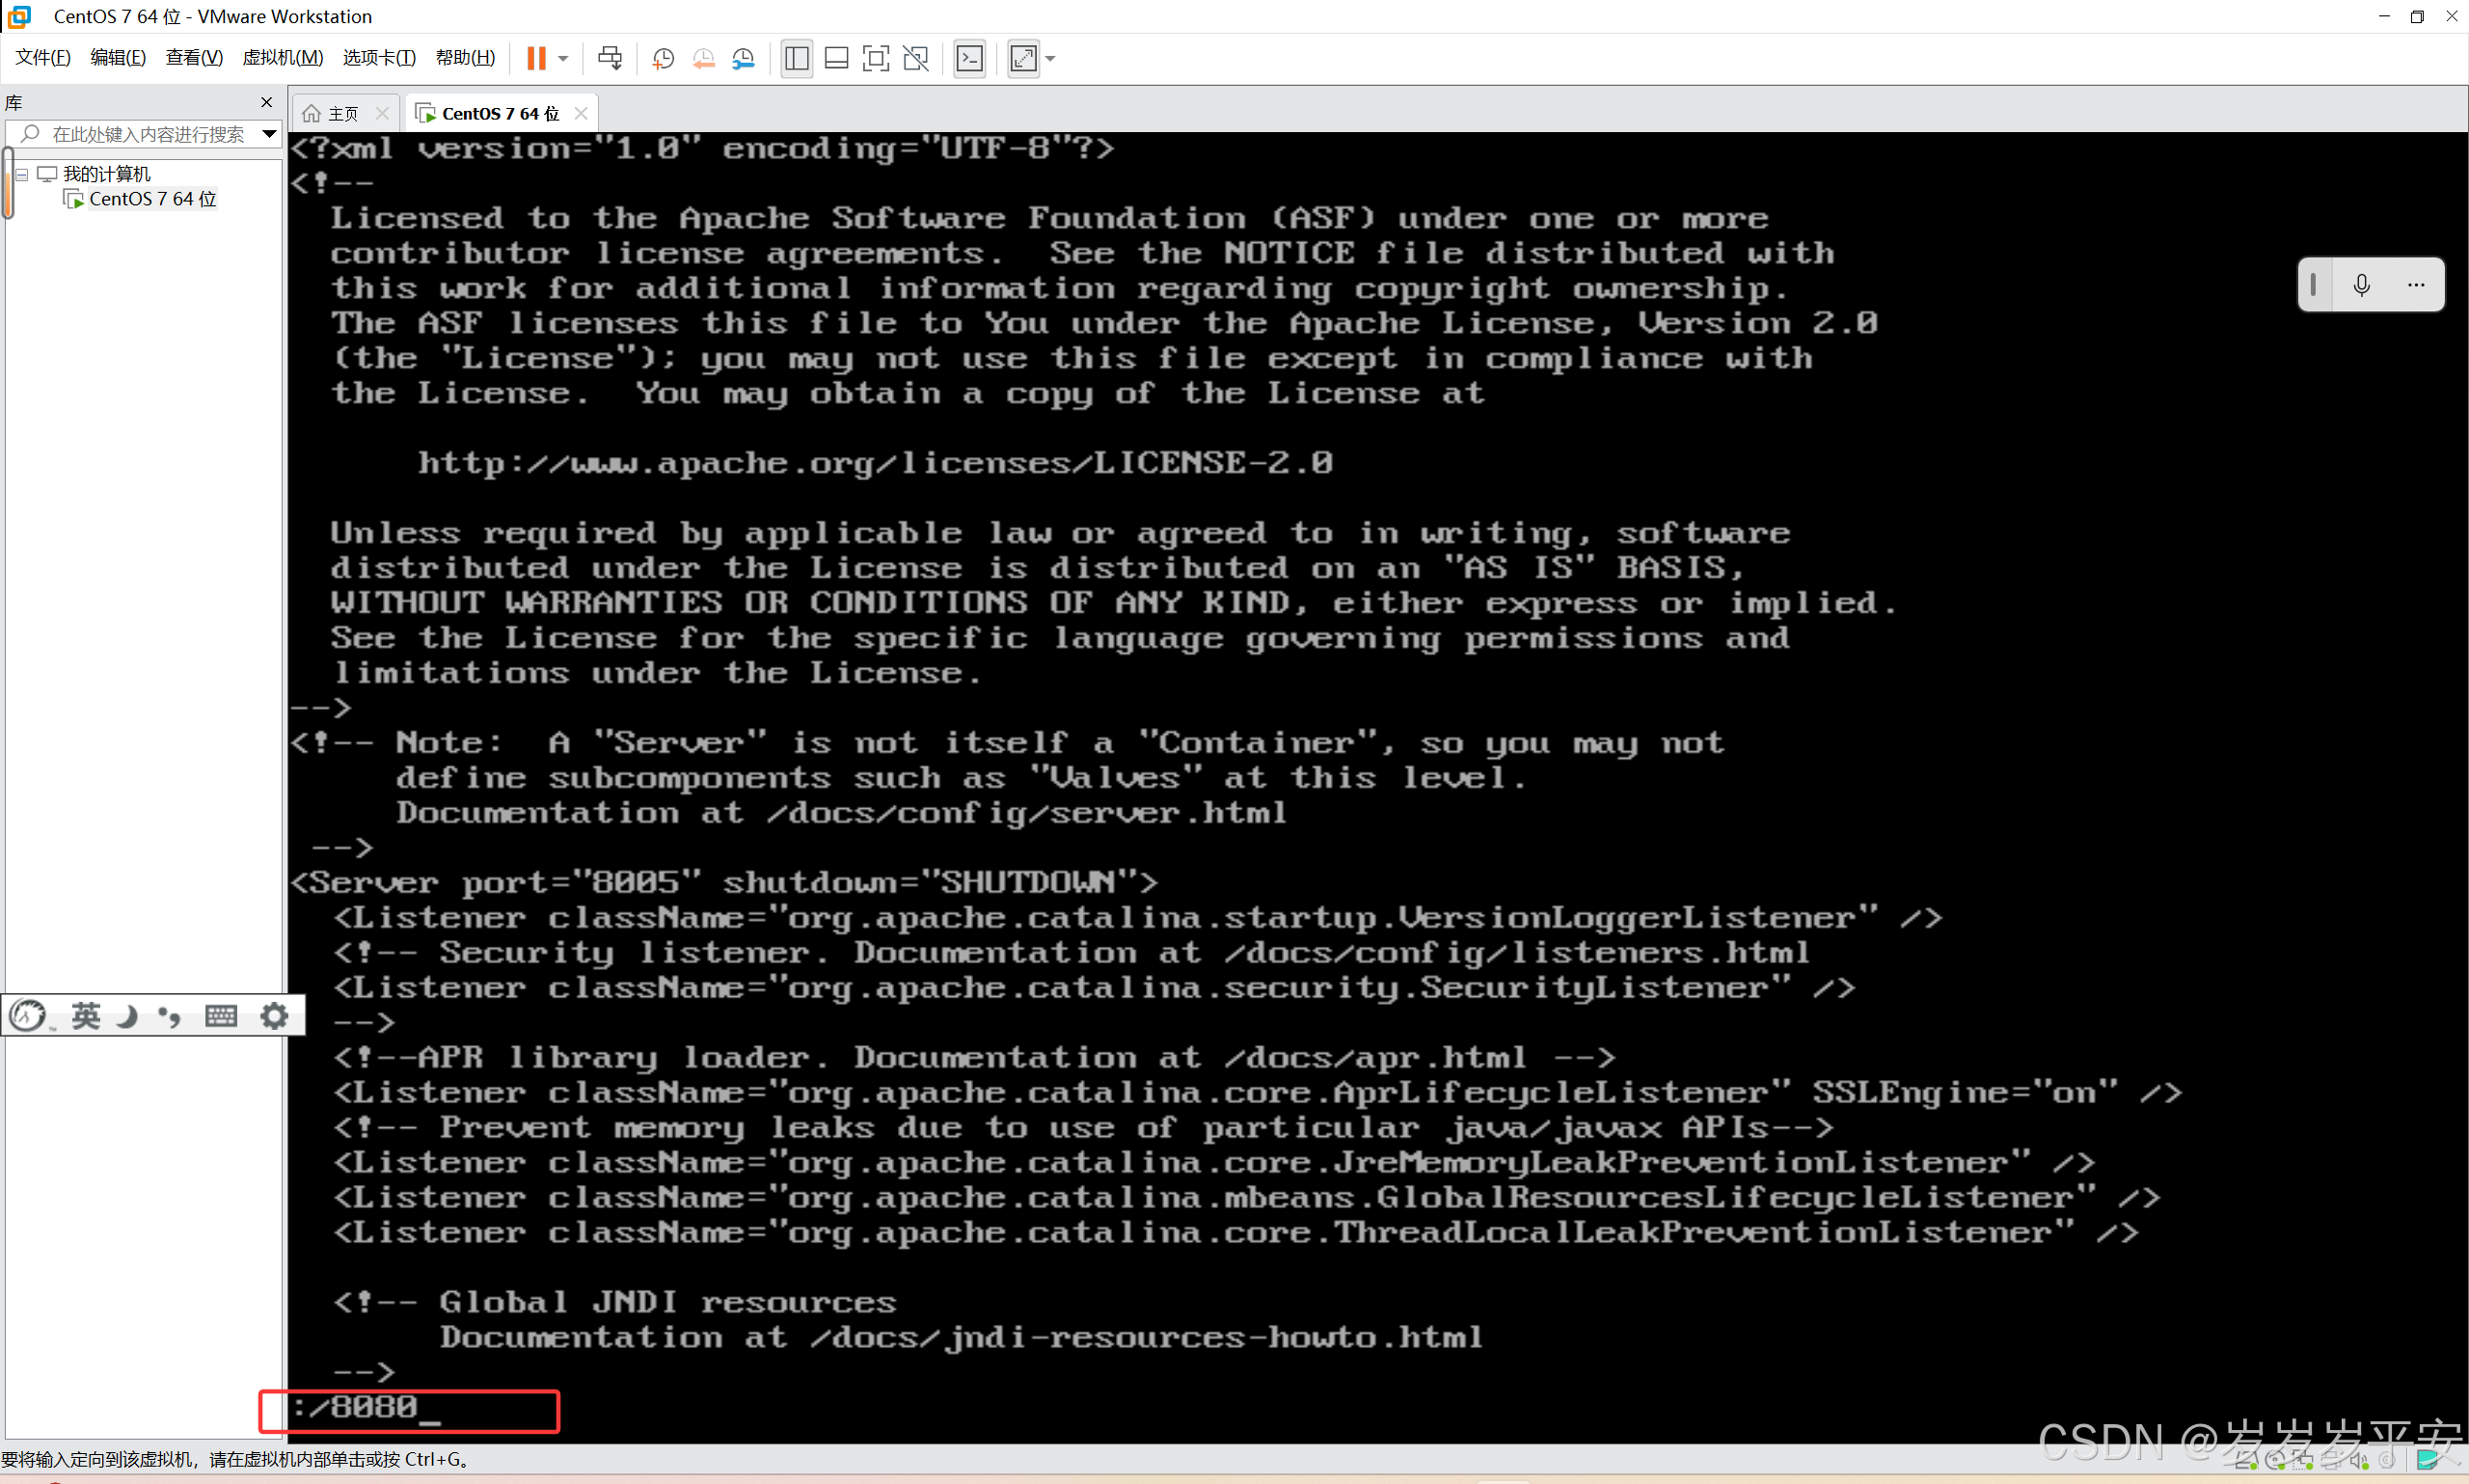Toggle the library sidebar view
This screenshot has width=2469, height=1484.
tap(797, 58)
